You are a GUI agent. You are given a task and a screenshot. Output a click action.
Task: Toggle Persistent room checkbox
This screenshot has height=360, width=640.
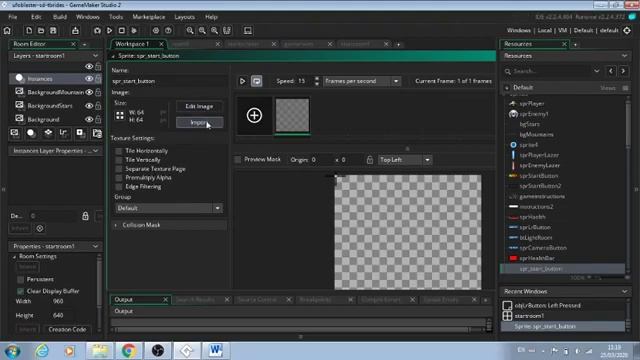20,280
